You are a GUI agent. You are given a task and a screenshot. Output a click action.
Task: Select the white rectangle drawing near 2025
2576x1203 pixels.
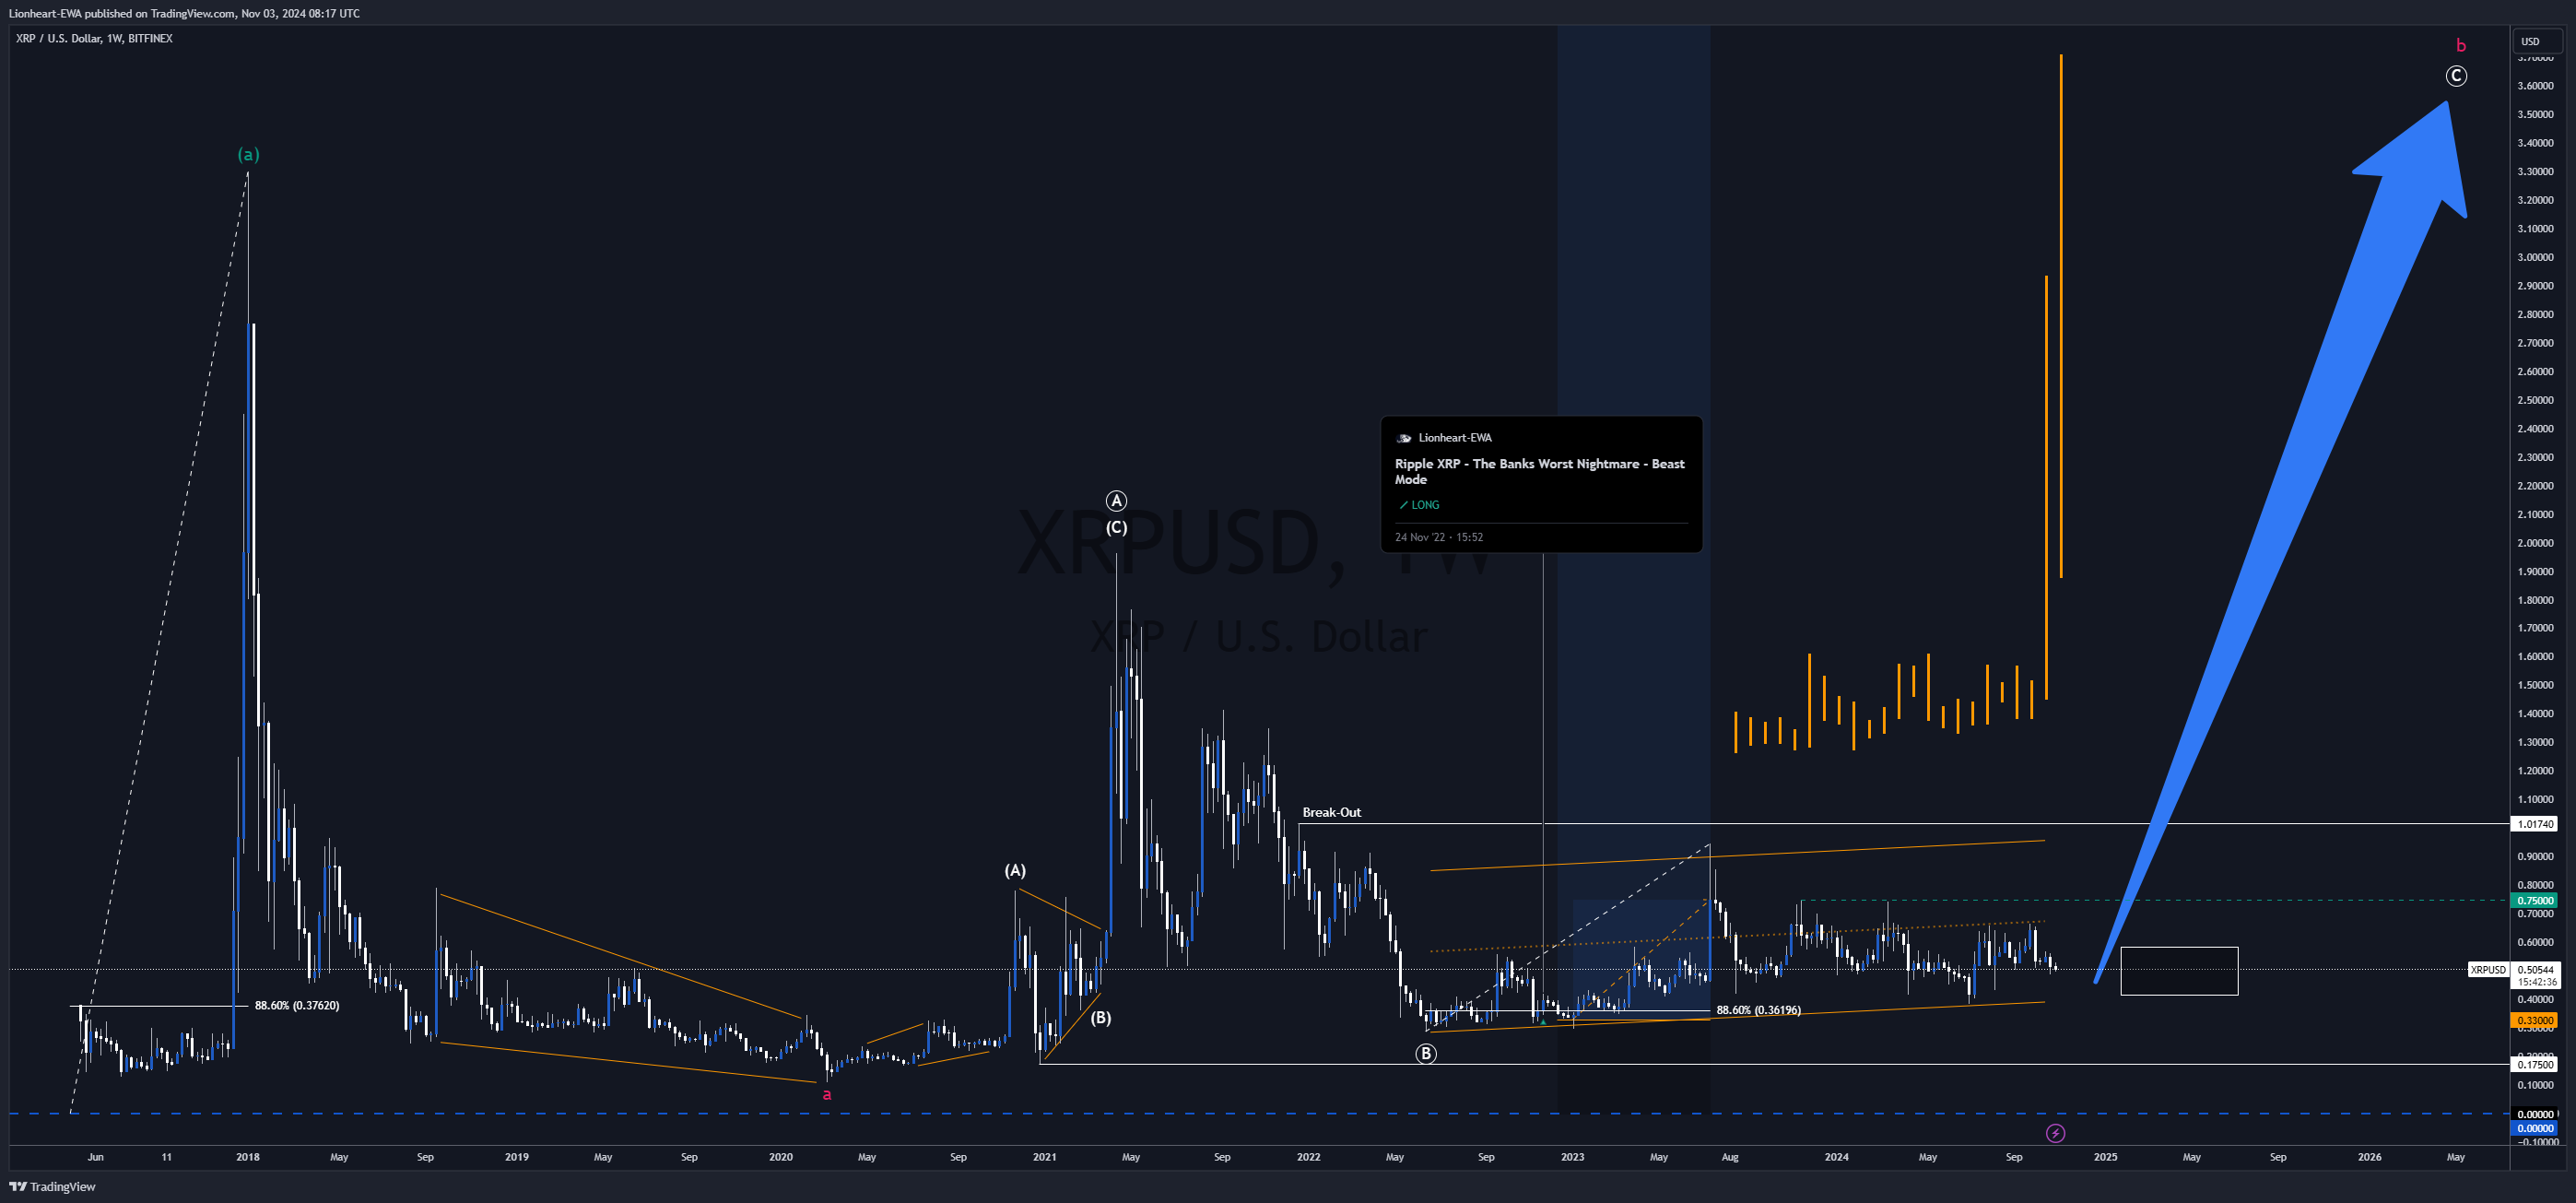[2179, 971]
